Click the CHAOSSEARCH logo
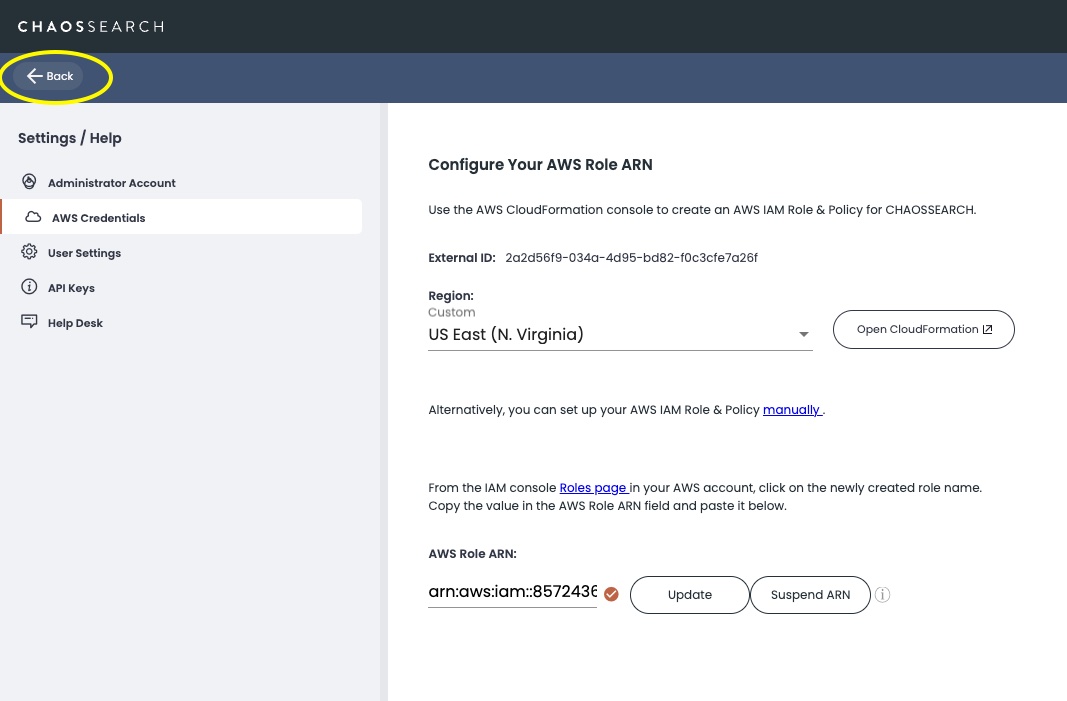This screenshot has width=1067, height=701. (91, 27)
